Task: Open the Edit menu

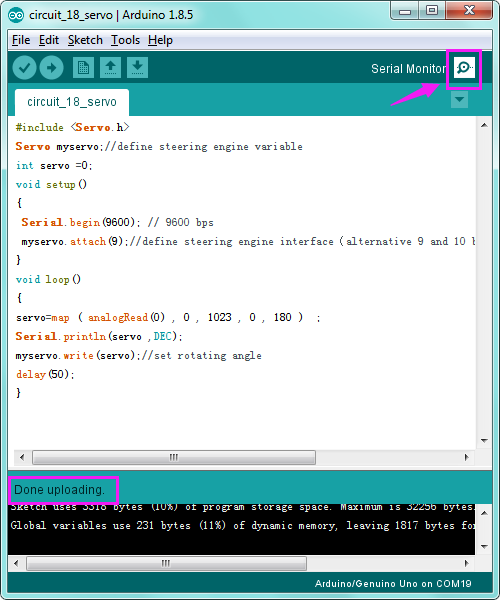Action: (49, 40)
